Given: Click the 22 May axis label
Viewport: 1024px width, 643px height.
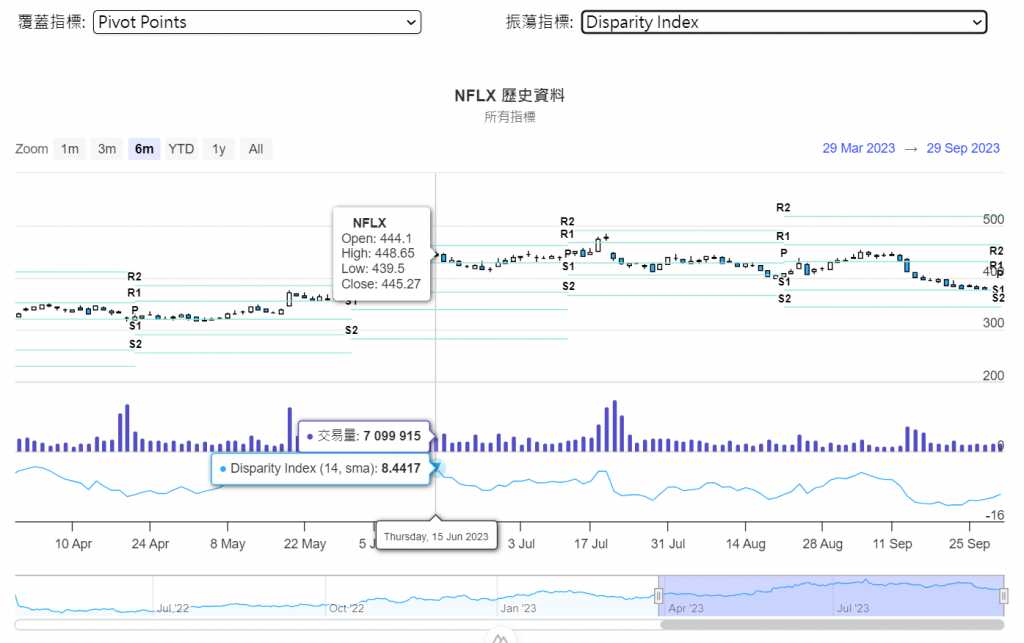Looking at the screenshot, I should click(304, 544).
